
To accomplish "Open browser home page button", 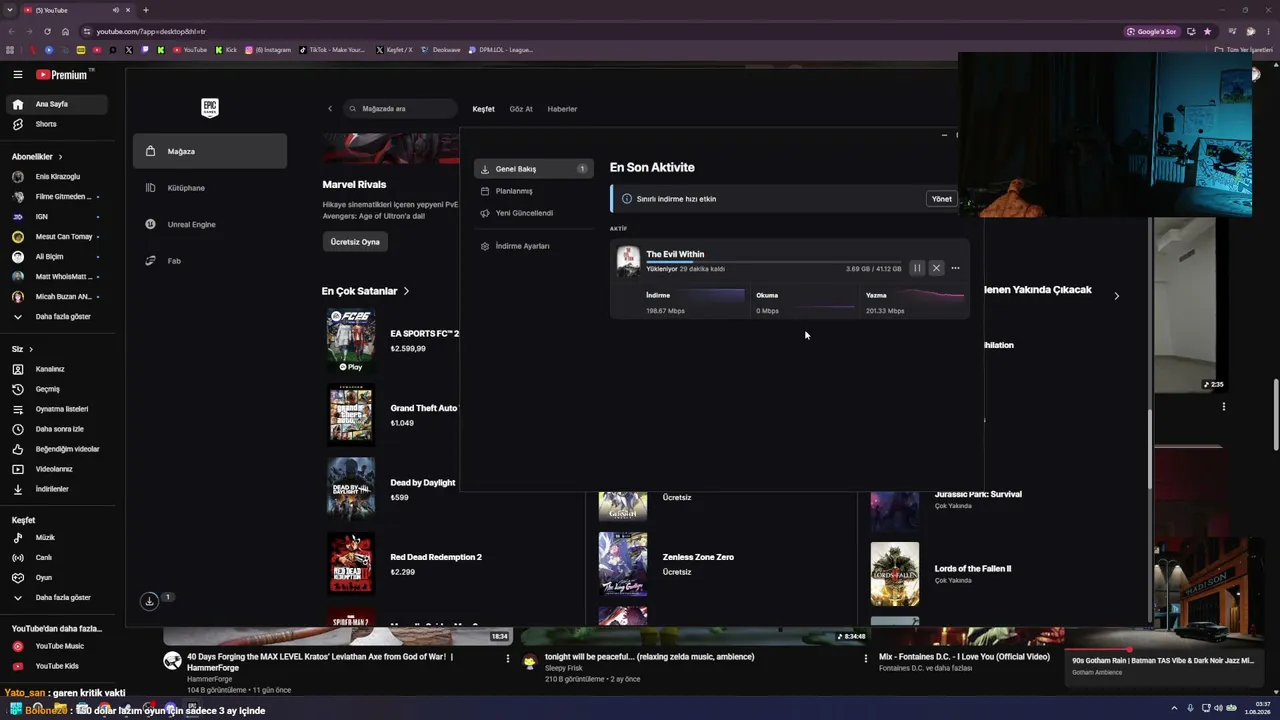I will [x=66, y=31].
